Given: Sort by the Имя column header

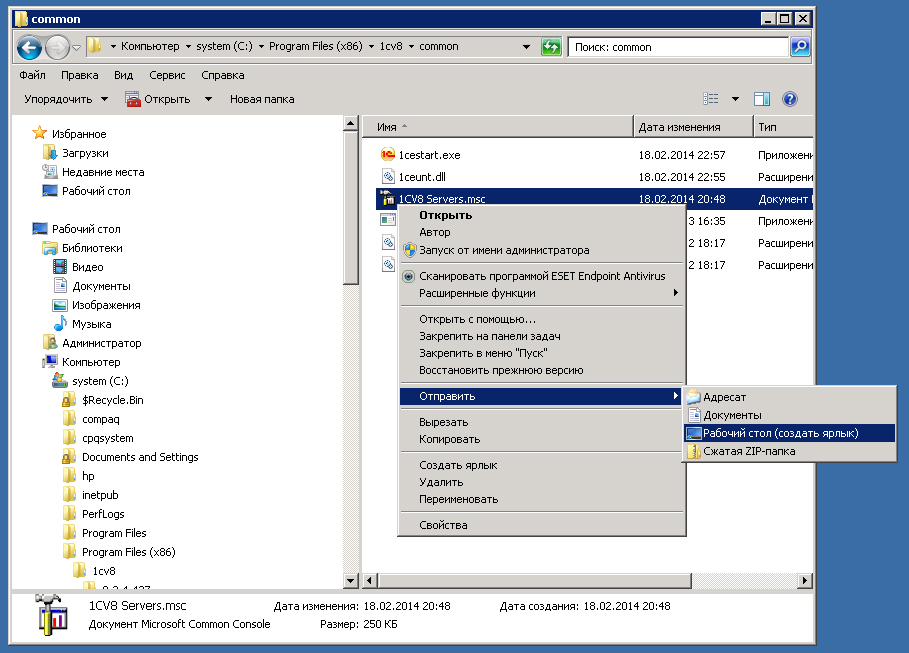Looking at the screenshot, I should coord(497,127).
